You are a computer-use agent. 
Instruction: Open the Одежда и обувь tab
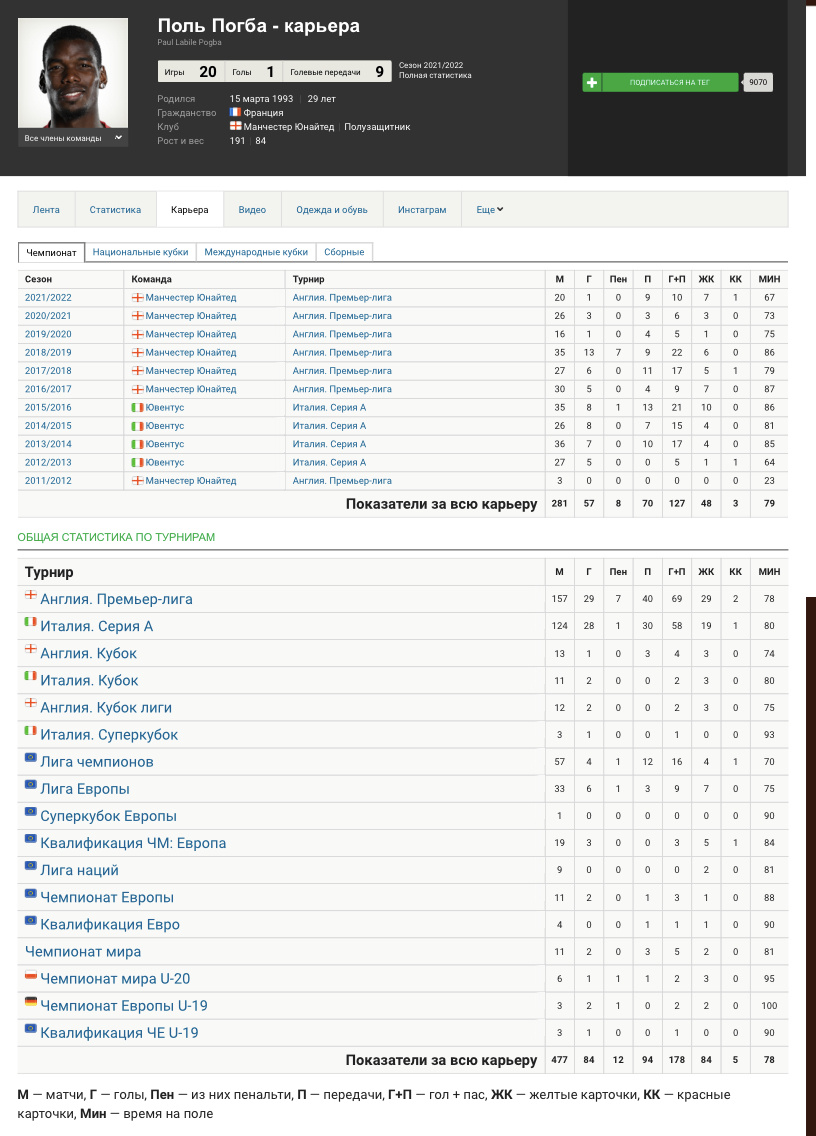[332, 209]
